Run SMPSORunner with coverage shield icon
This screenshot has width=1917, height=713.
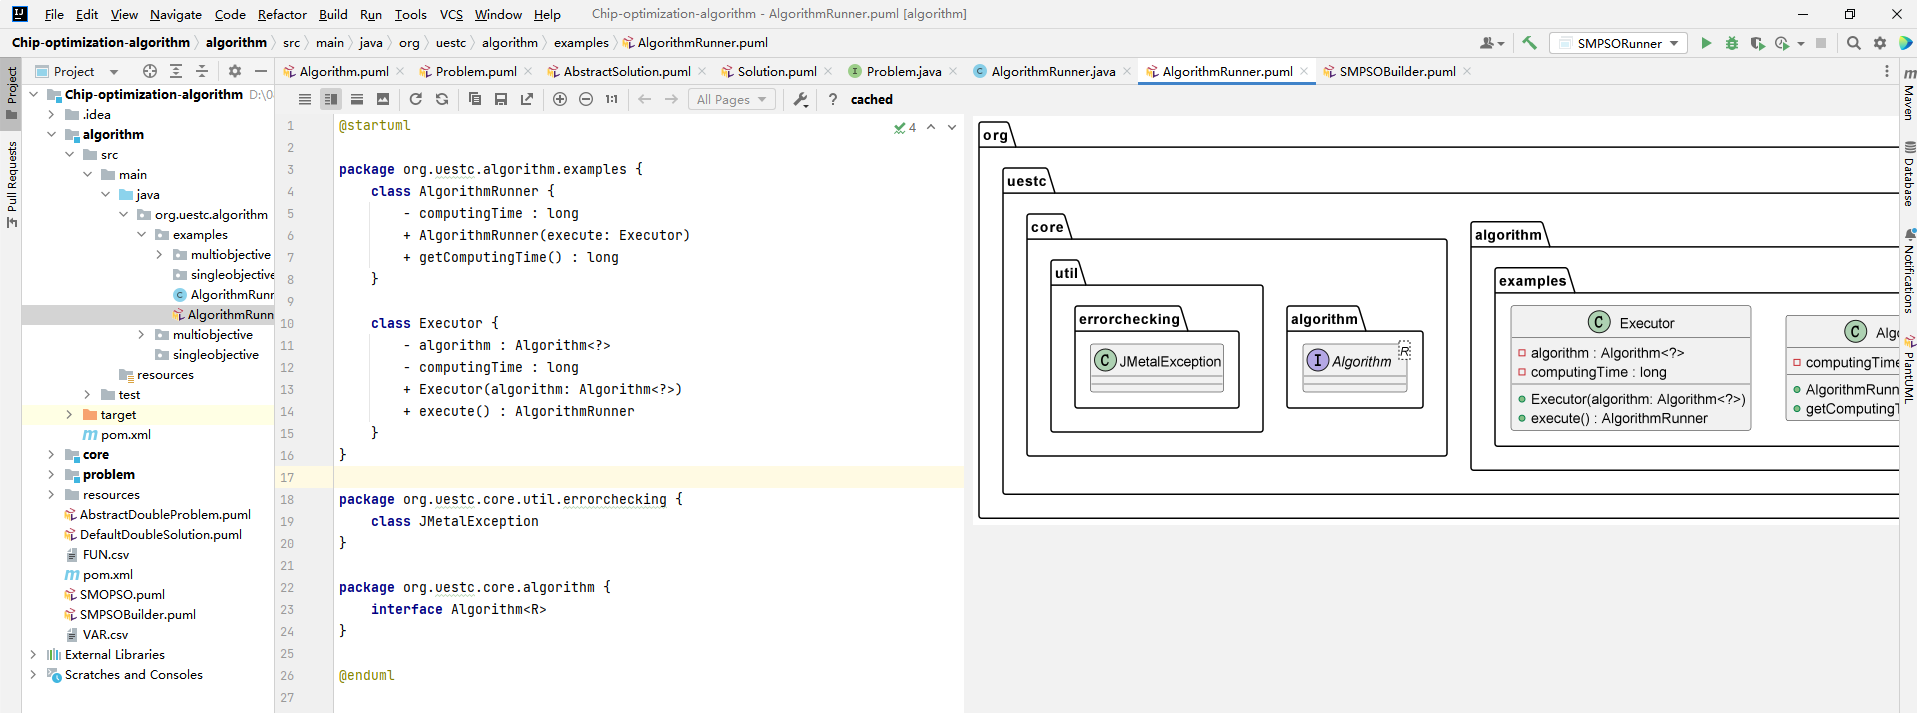coord(1757,43)
